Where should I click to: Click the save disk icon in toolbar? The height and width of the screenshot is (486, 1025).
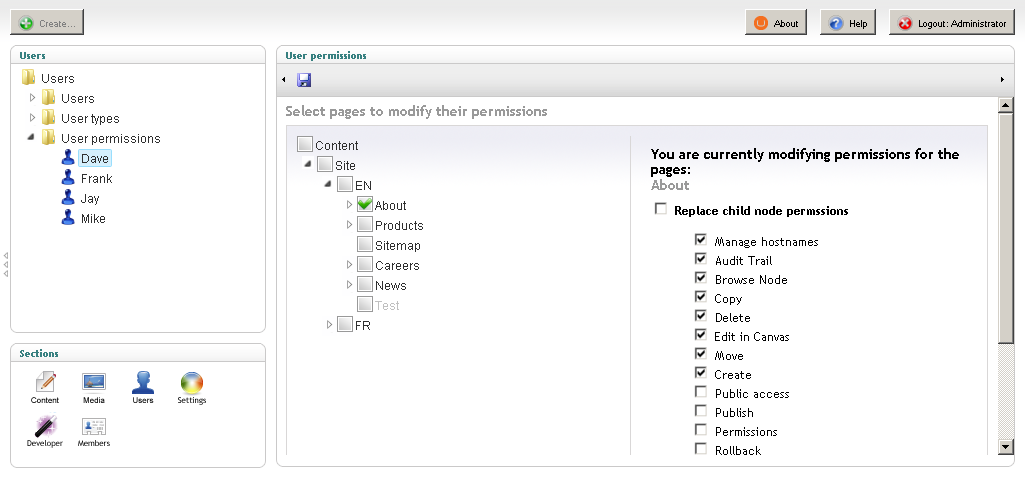tap(304, 80)
